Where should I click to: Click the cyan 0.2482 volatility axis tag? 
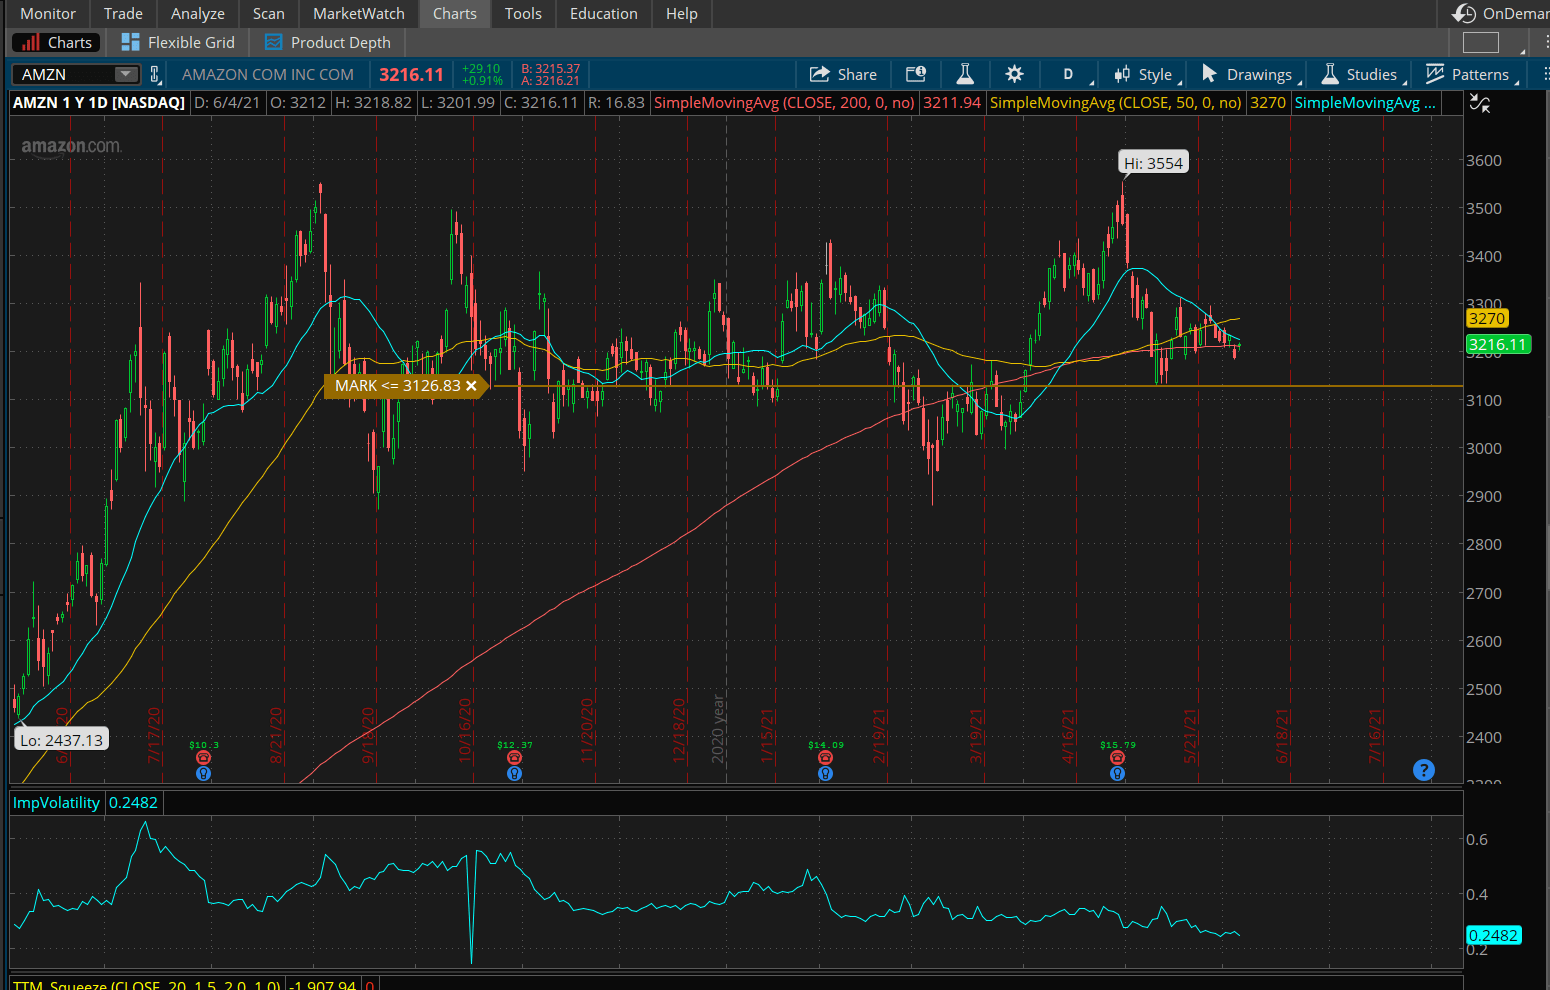coord(1493,936)
